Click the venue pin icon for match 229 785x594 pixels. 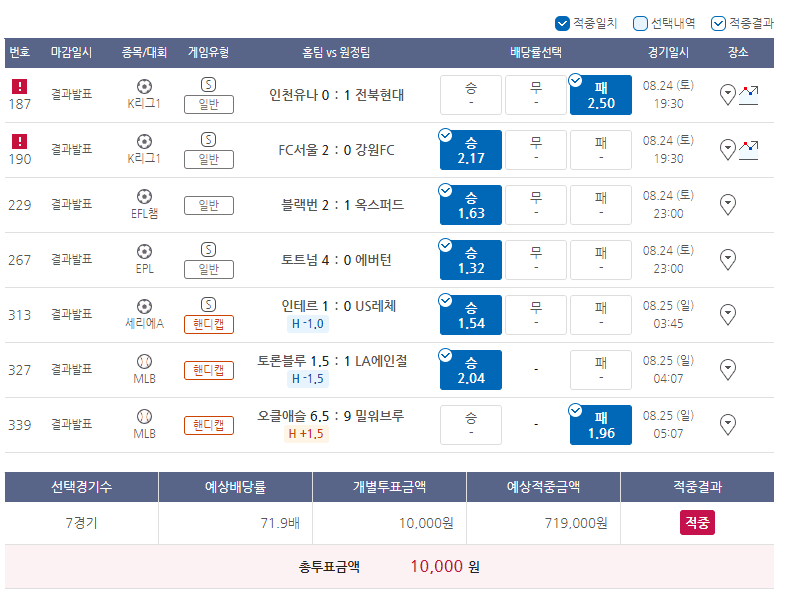pos(728,205)
